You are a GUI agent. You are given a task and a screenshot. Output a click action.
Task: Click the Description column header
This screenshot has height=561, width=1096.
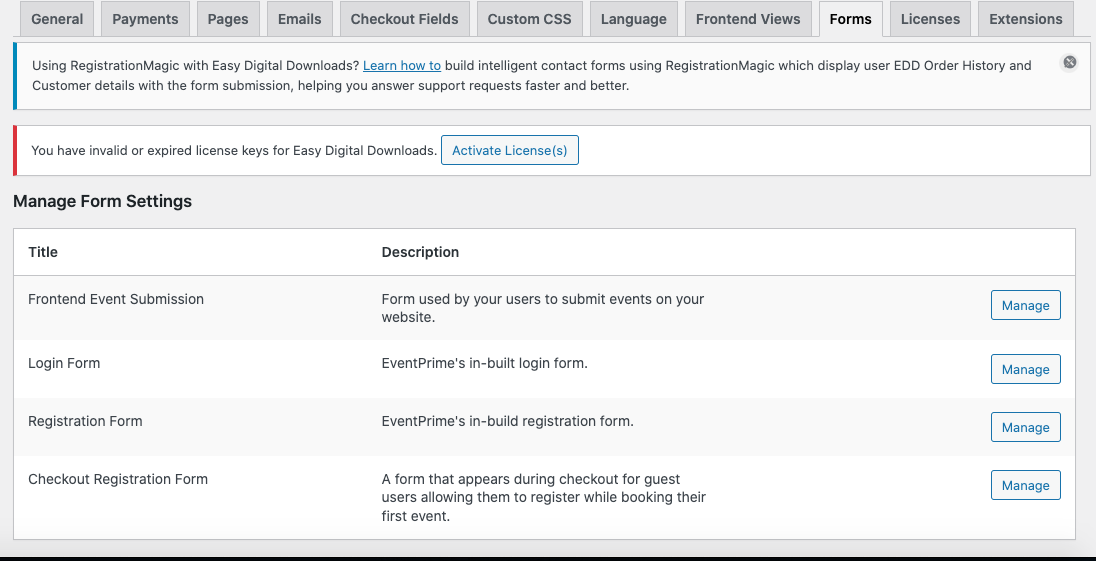420,252
